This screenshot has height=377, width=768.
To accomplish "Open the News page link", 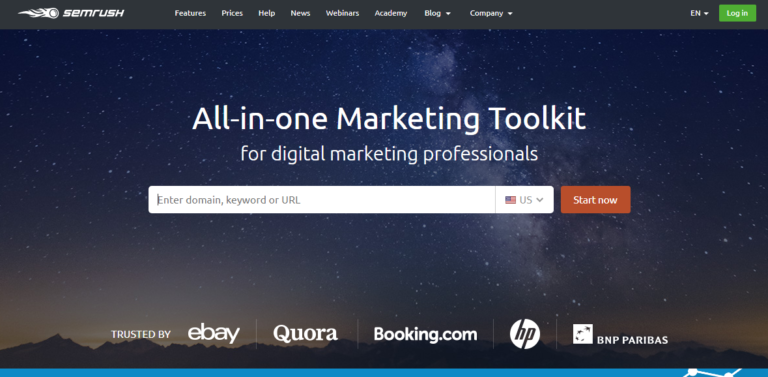I will point(300,13).
